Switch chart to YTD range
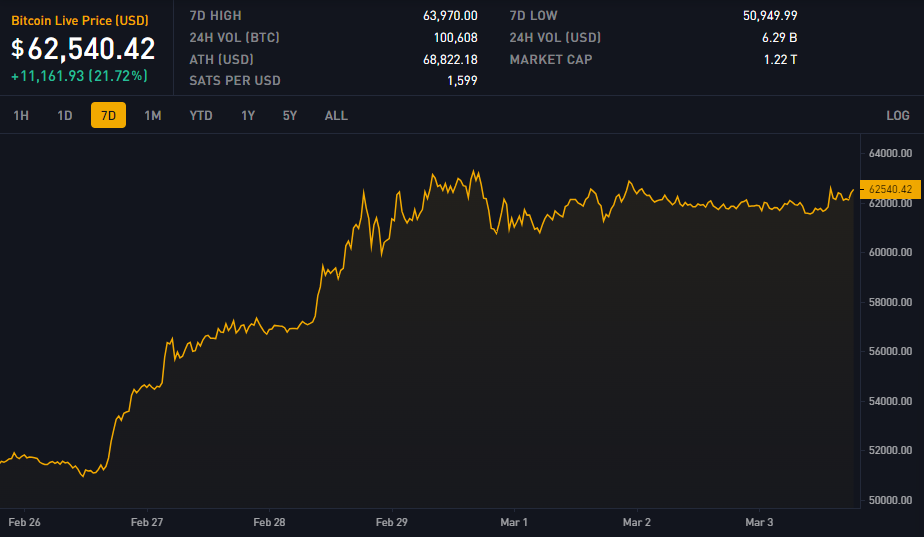The height and width of the screenshot is (537, 924). pos(201,116)
